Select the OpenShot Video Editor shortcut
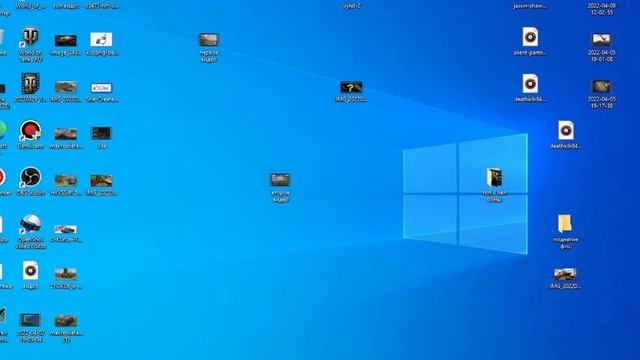640x360 pixels. tap(30, 231)
